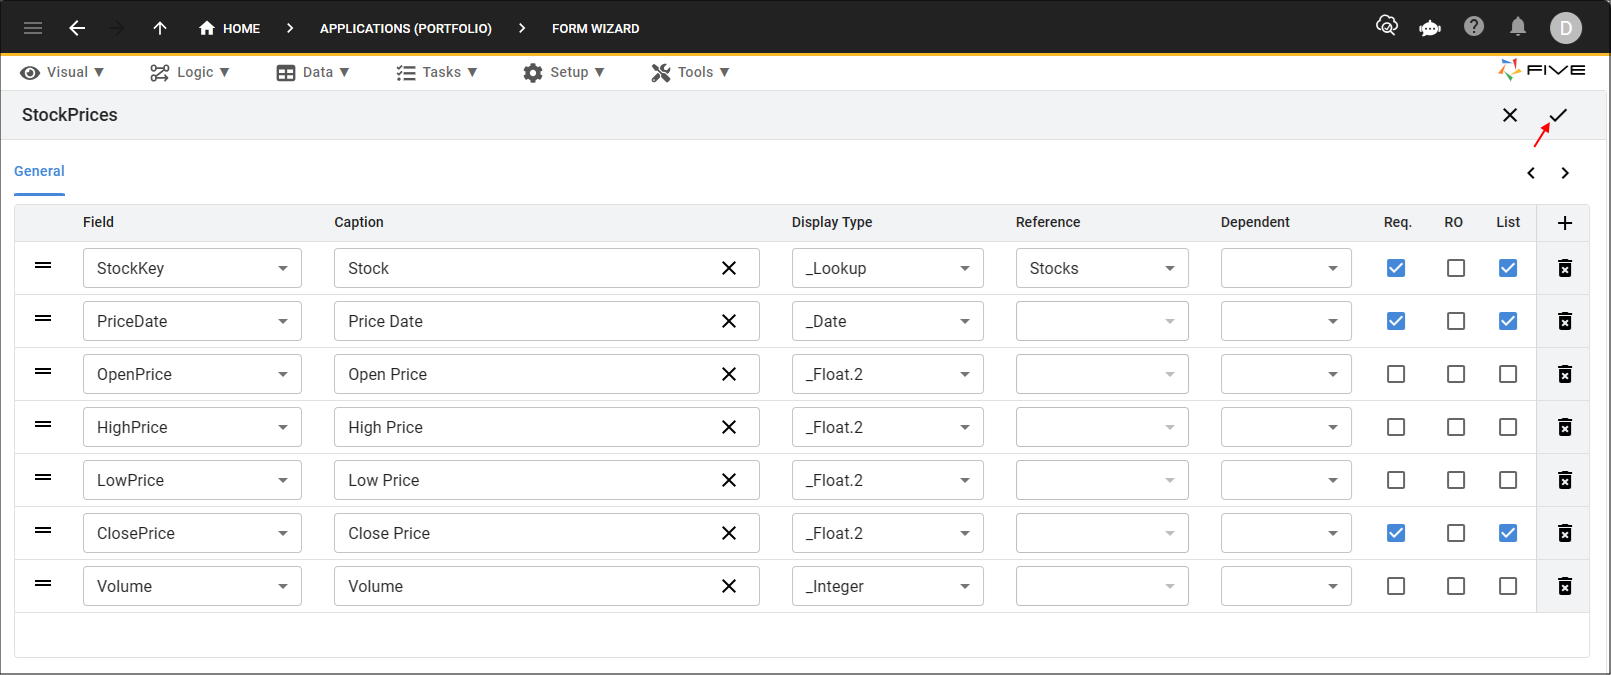Navigate up with the up arrow
Screen dimensions: 1611x675
point(160,28)
